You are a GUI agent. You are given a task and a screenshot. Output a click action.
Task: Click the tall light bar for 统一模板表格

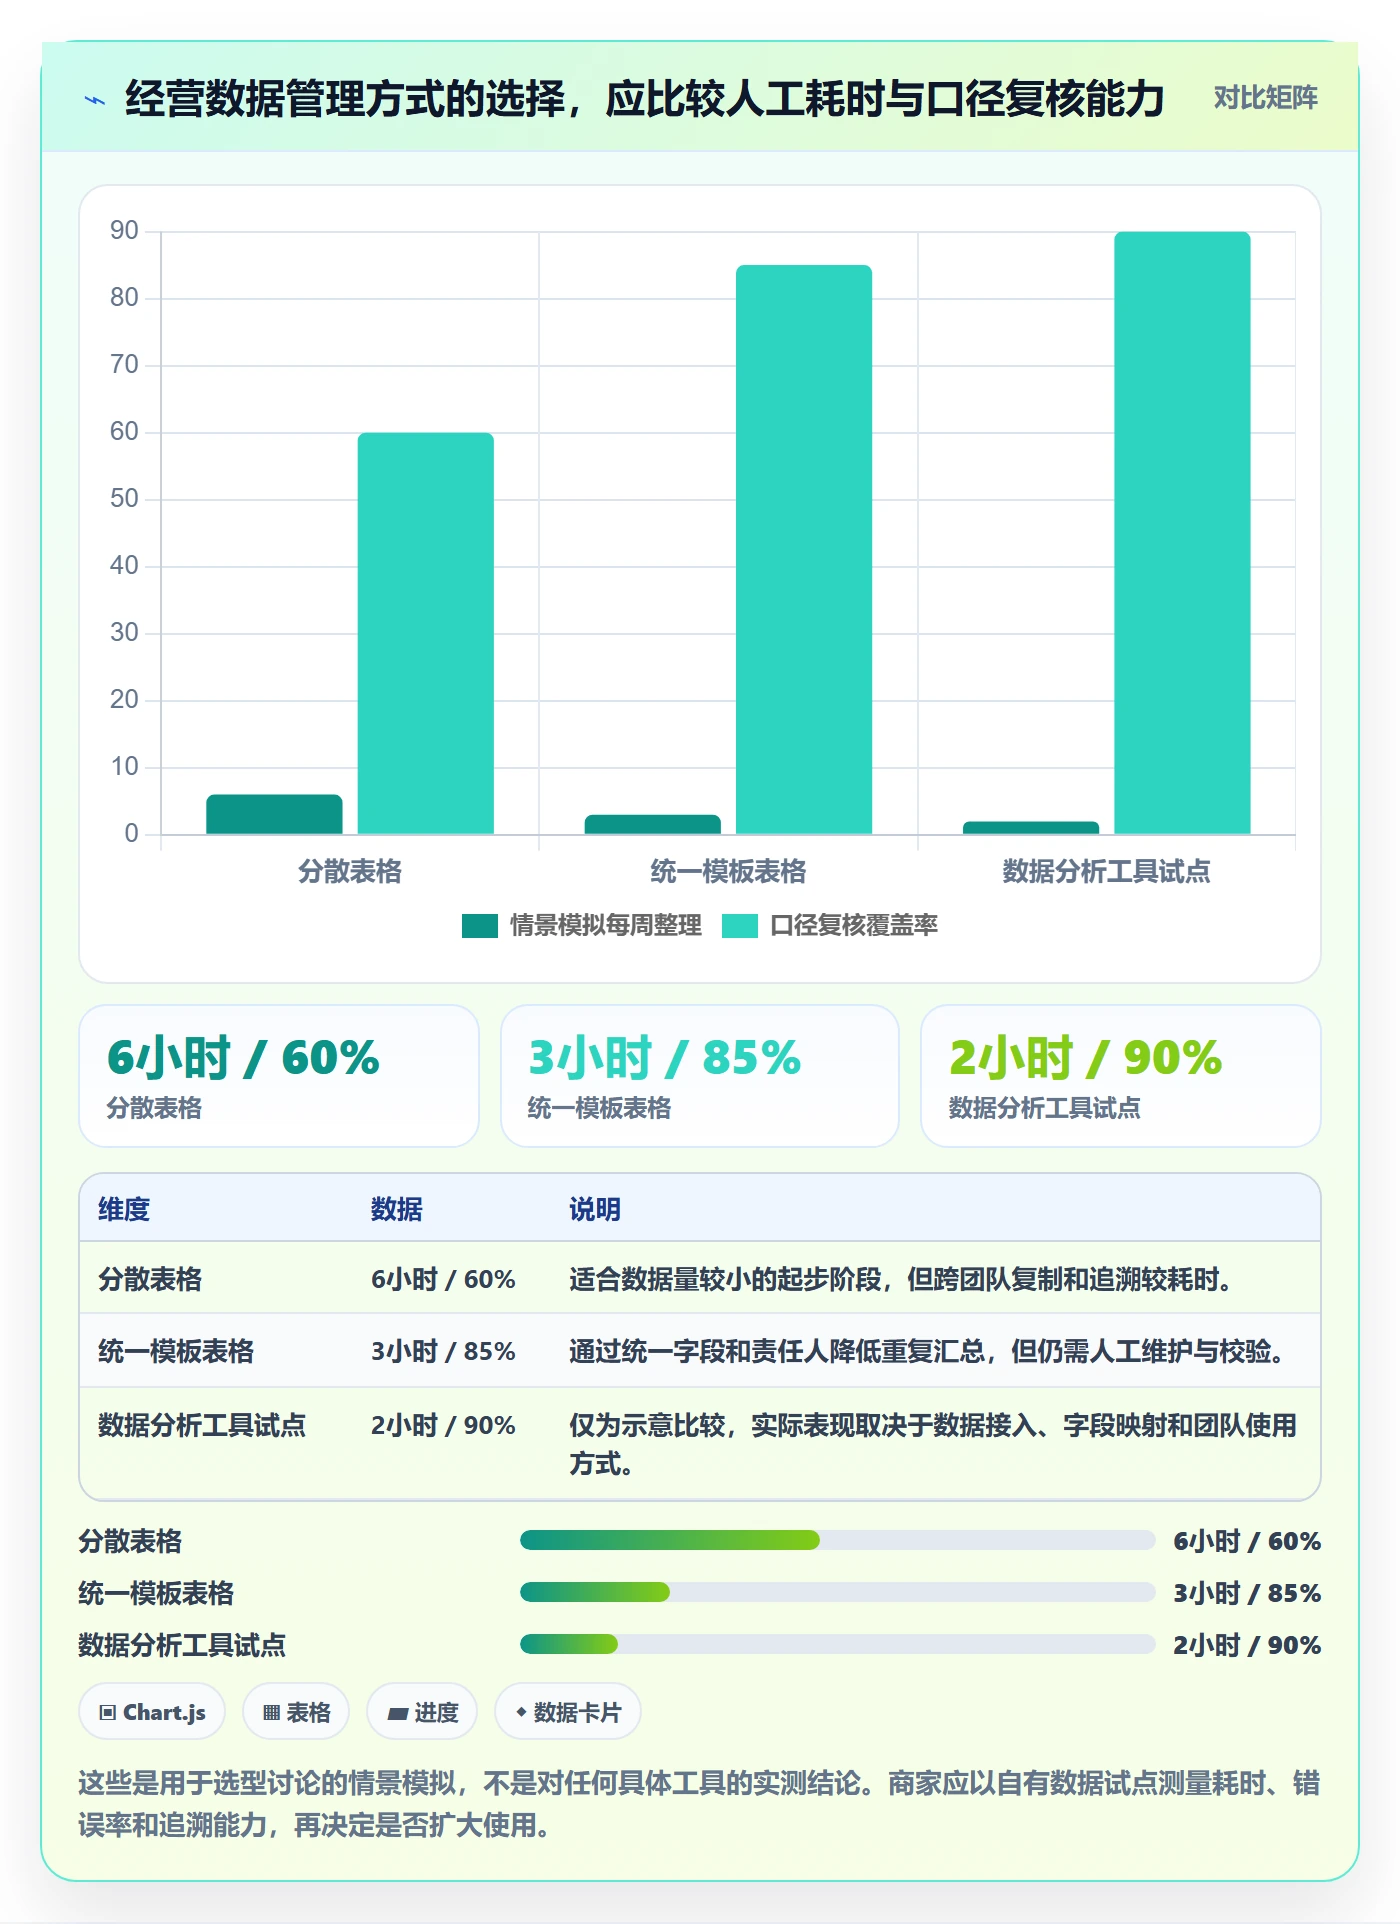(x=804, y=549)
